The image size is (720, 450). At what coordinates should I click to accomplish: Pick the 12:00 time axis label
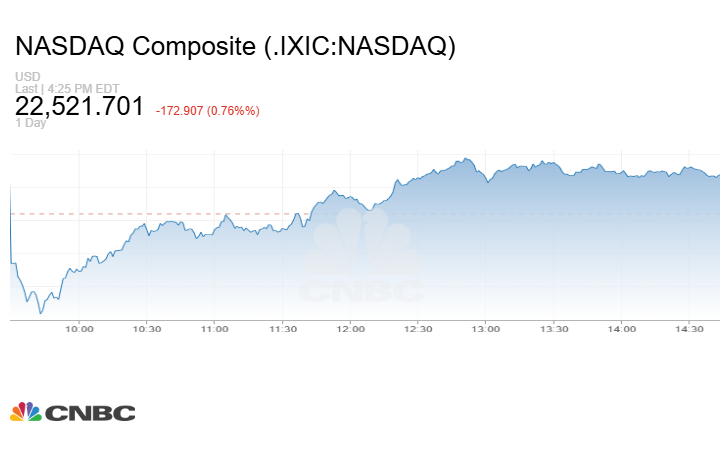[351, 329]
